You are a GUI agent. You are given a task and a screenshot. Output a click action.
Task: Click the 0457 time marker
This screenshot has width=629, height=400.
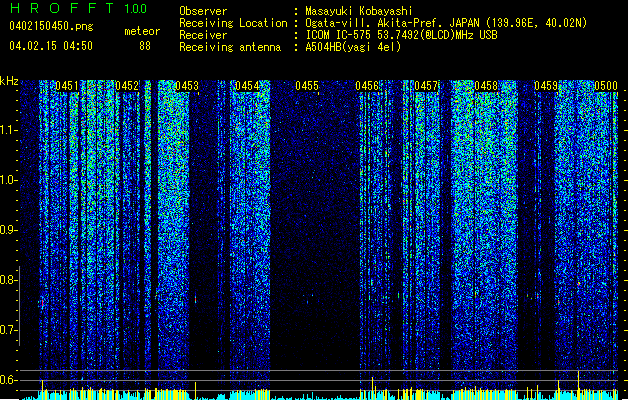tap(426, 86)
